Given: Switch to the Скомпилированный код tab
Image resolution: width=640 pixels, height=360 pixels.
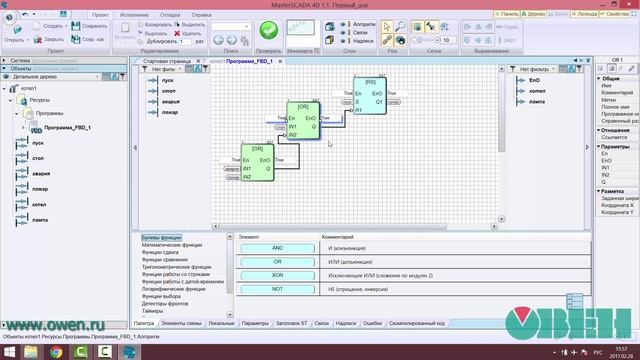Looking at the screenshot, I should pyautogui.click(x=417, y=323).
